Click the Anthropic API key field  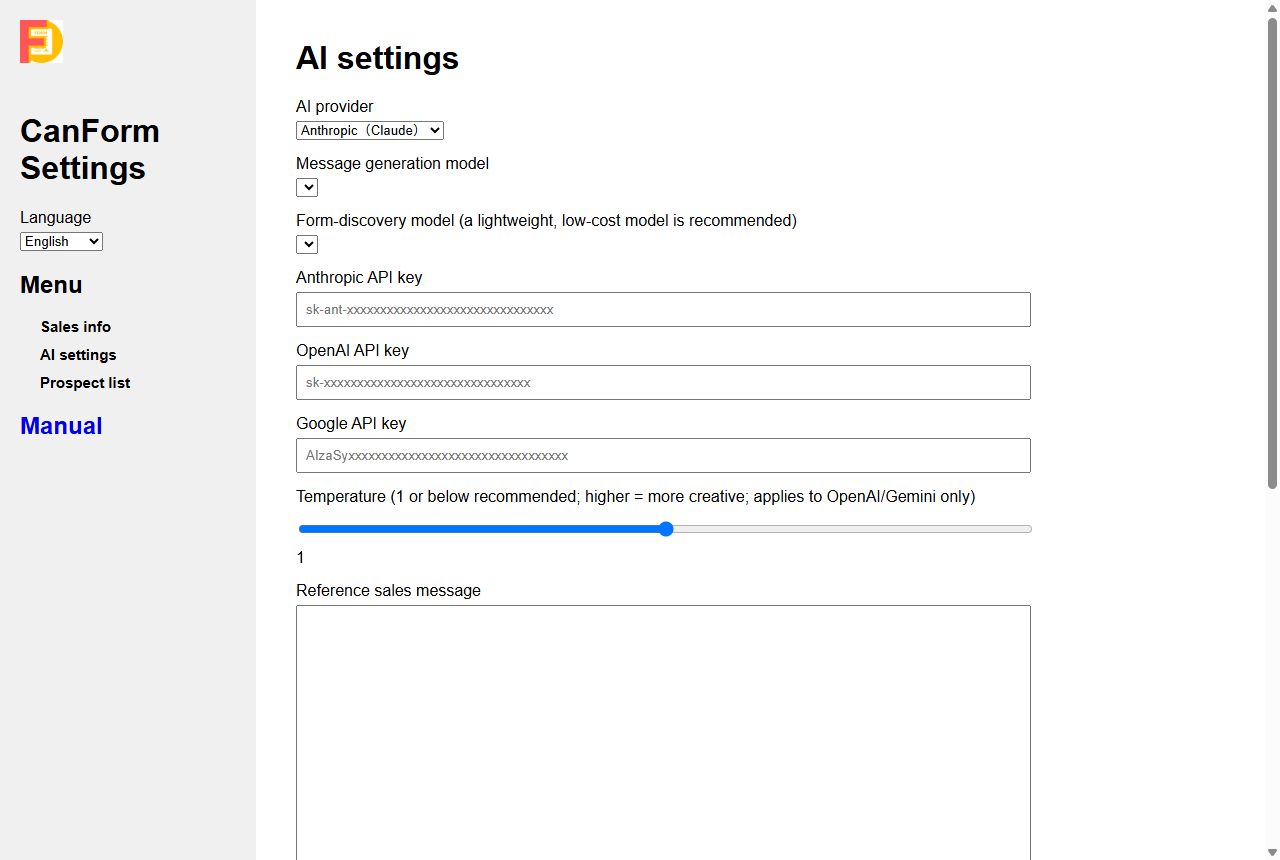[663, 309]
